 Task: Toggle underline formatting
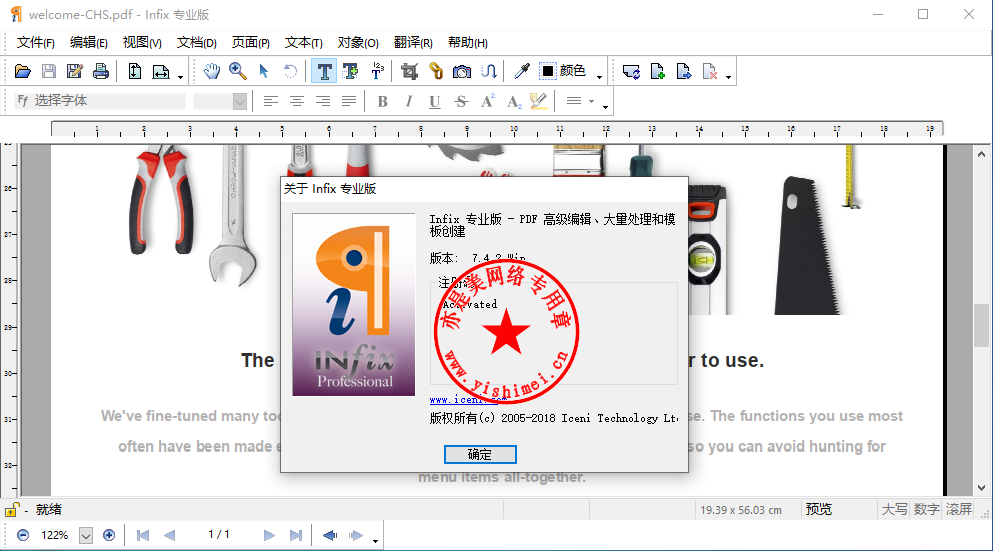pos(434,101)
